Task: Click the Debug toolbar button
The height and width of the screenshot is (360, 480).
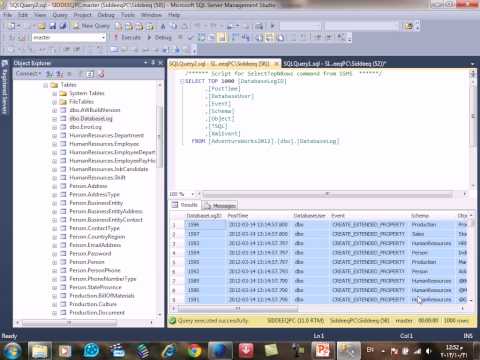Action: click(x=159, y=37)
